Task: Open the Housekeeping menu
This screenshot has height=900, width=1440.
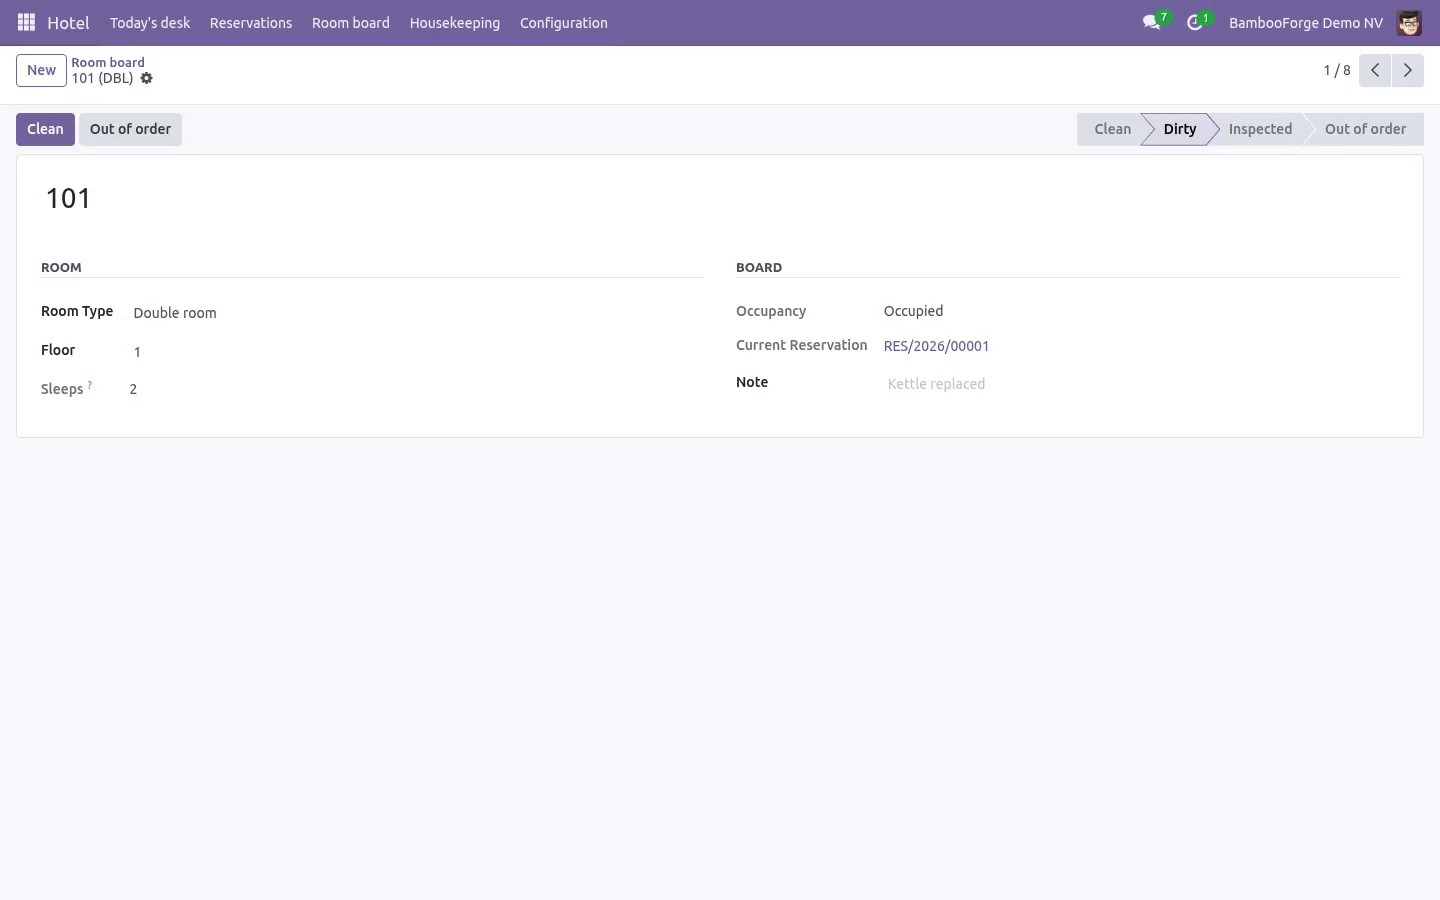Action: pos(455,23)
